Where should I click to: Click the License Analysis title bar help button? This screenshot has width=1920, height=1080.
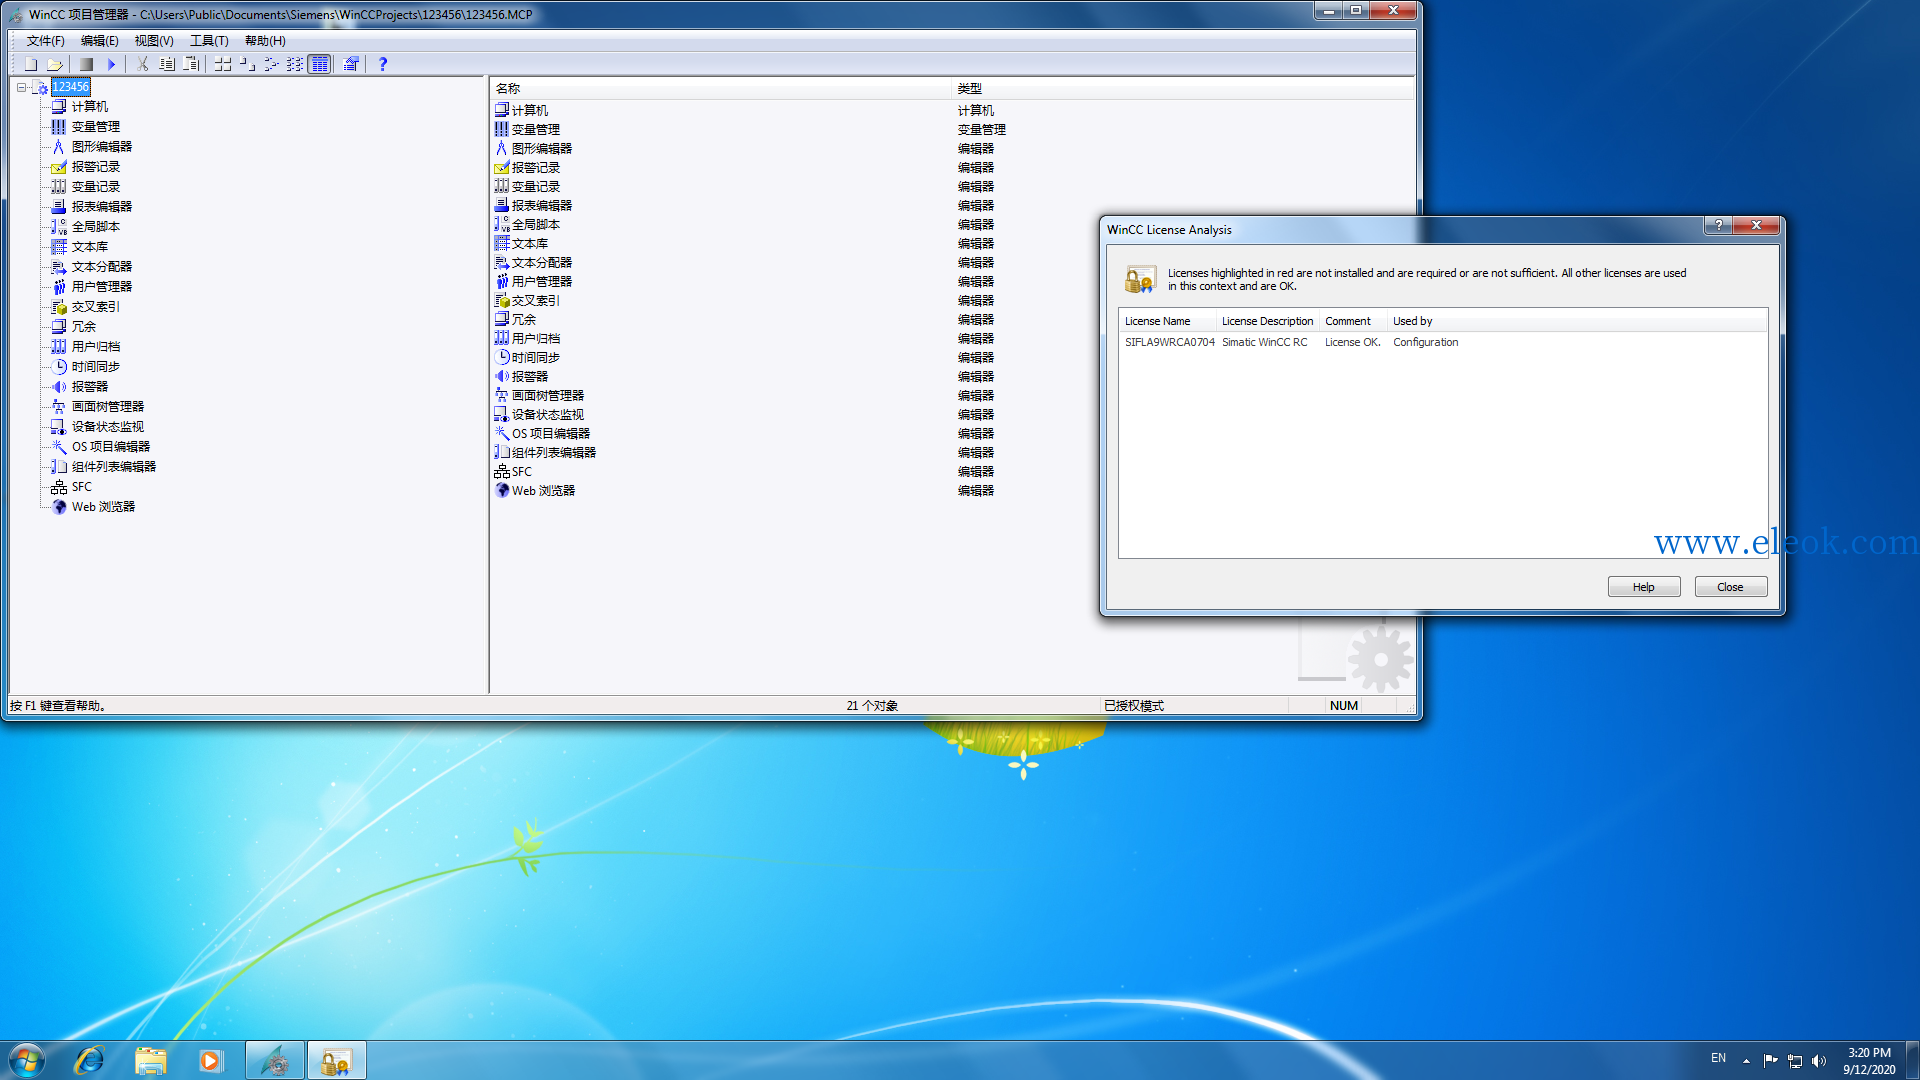1718,225
